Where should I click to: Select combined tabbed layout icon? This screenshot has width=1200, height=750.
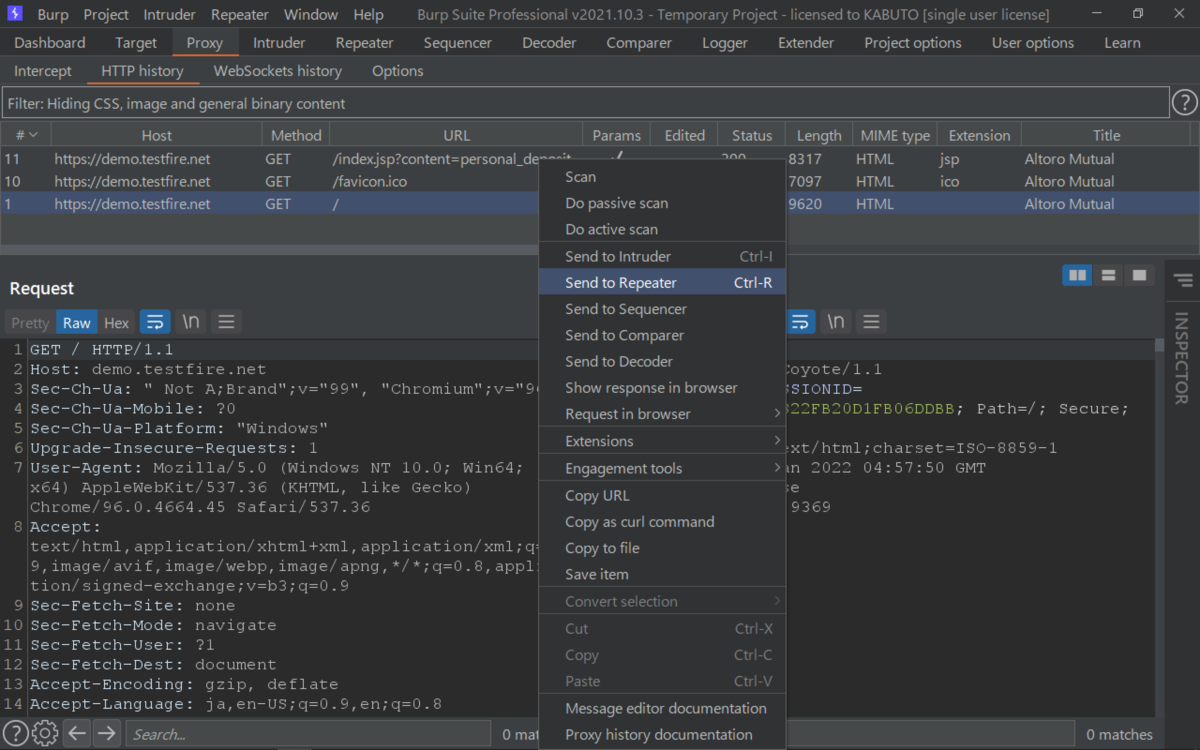coord(1138,275)
